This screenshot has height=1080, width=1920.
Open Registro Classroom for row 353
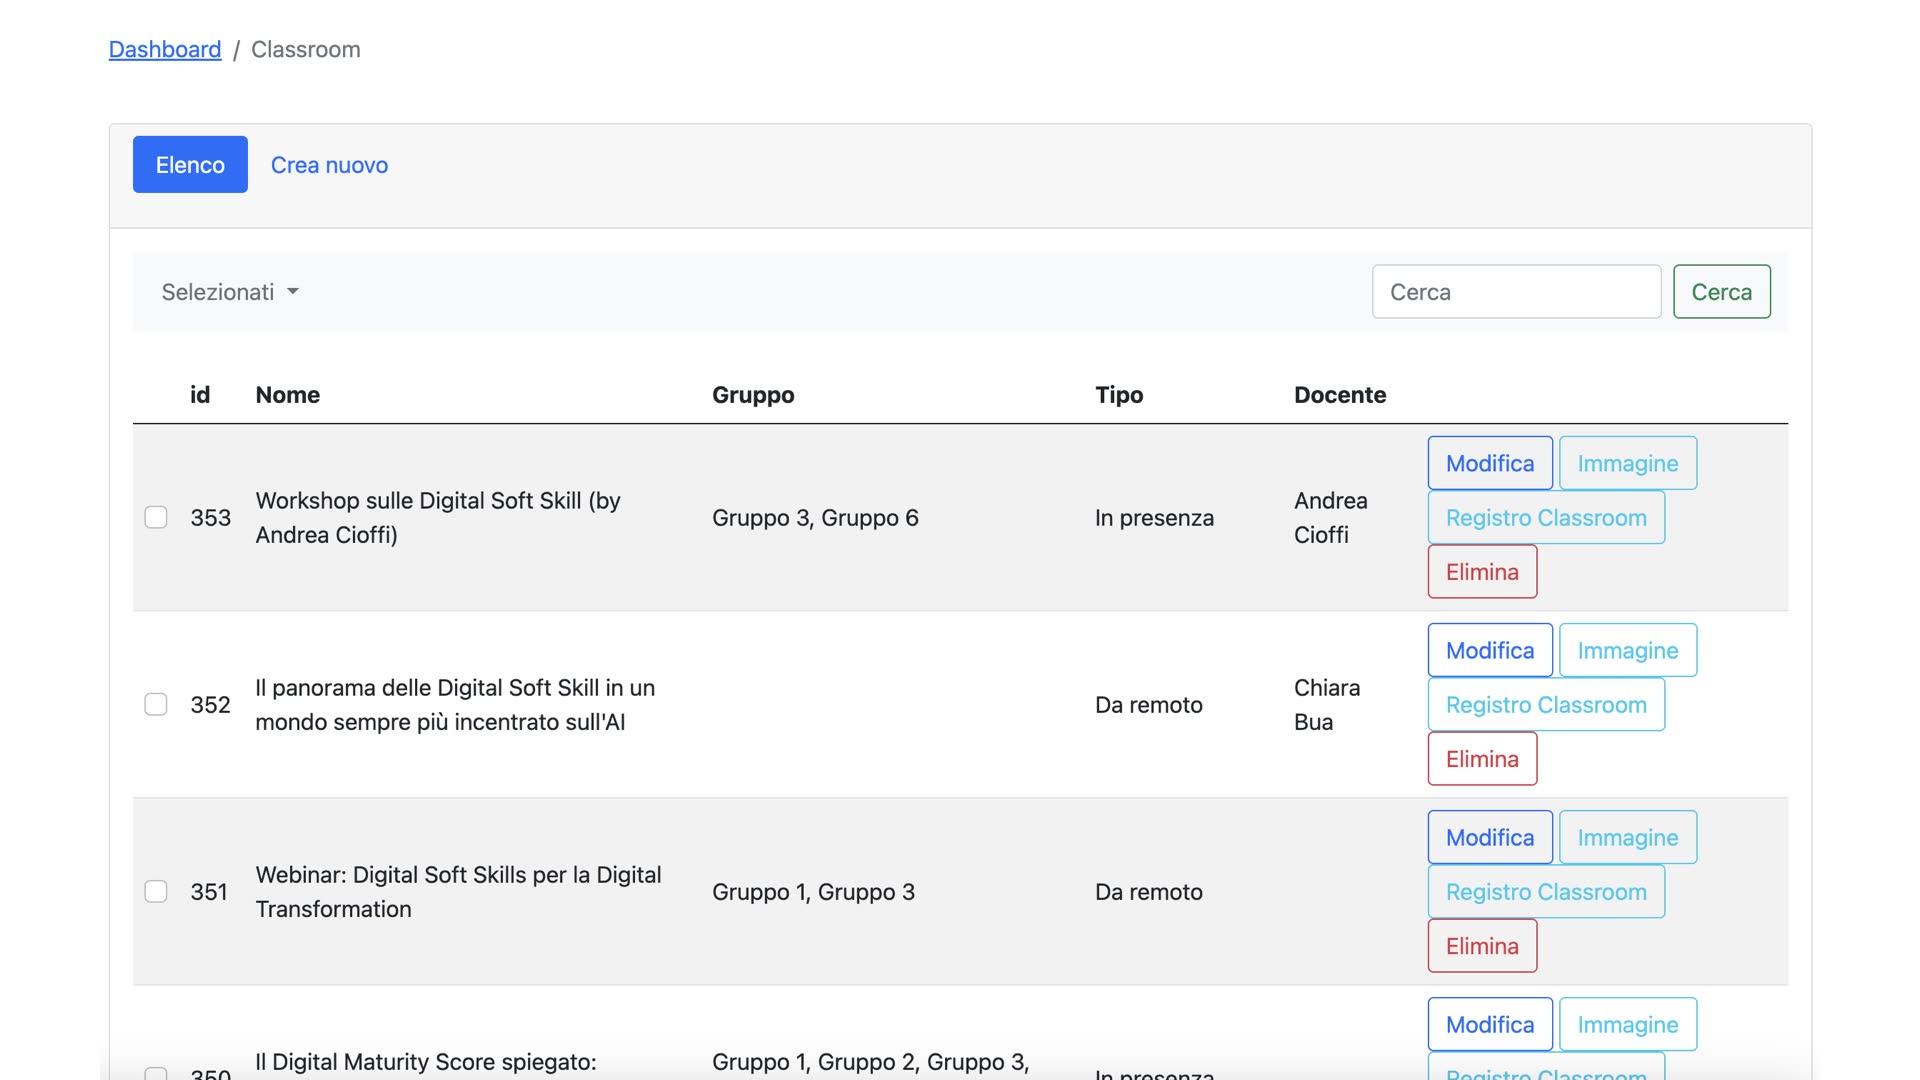tap(1545, 518)
